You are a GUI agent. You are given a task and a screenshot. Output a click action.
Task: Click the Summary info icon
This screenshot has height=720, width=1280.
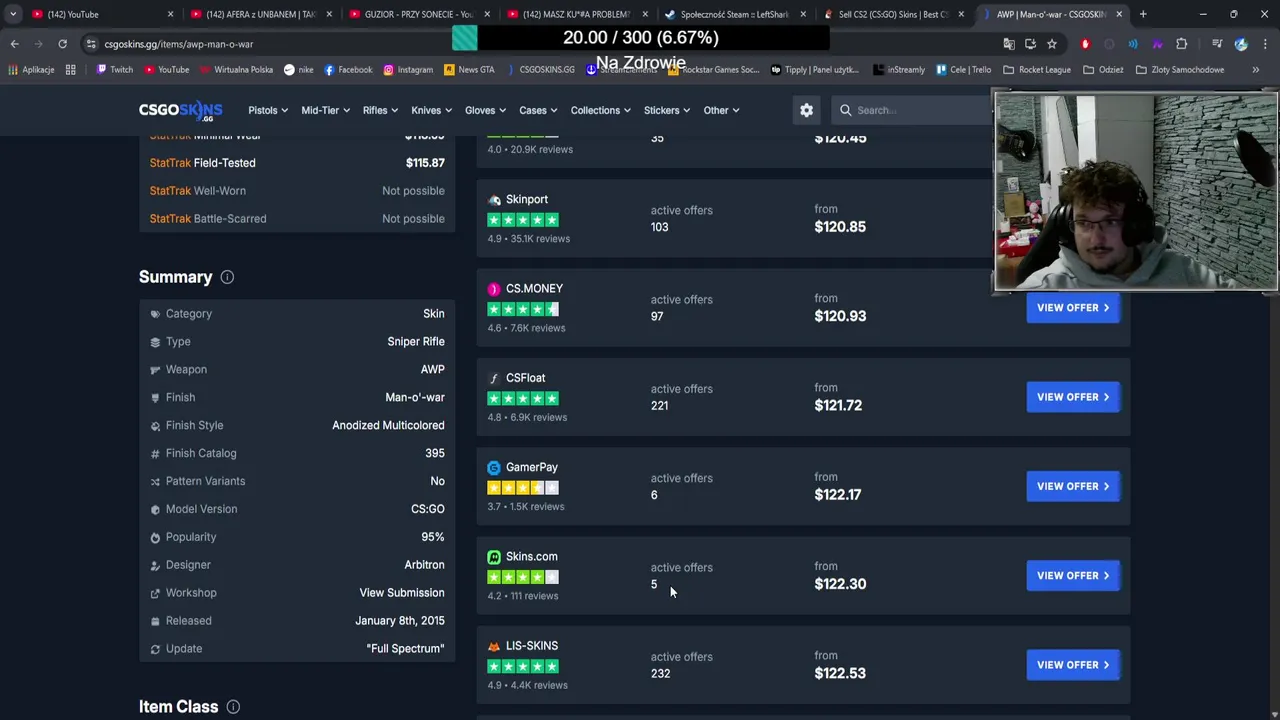pos(227,277)
